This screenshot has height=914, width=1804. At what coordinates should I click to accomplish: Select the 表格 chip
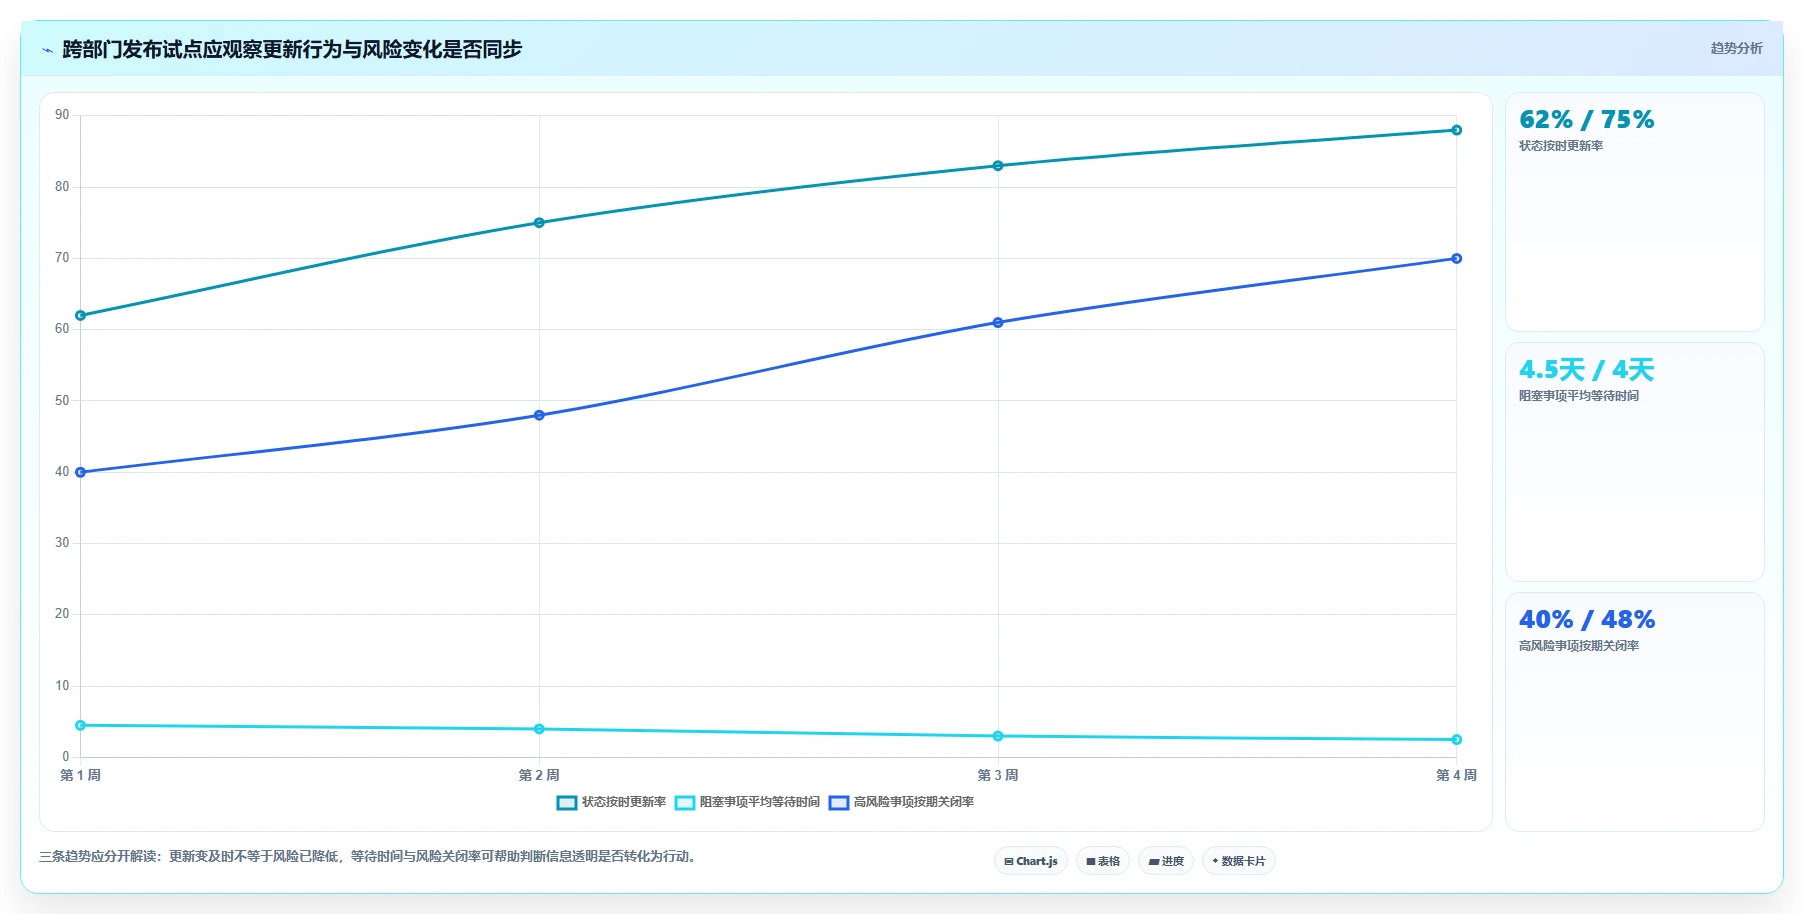(x=1103, y=861)
